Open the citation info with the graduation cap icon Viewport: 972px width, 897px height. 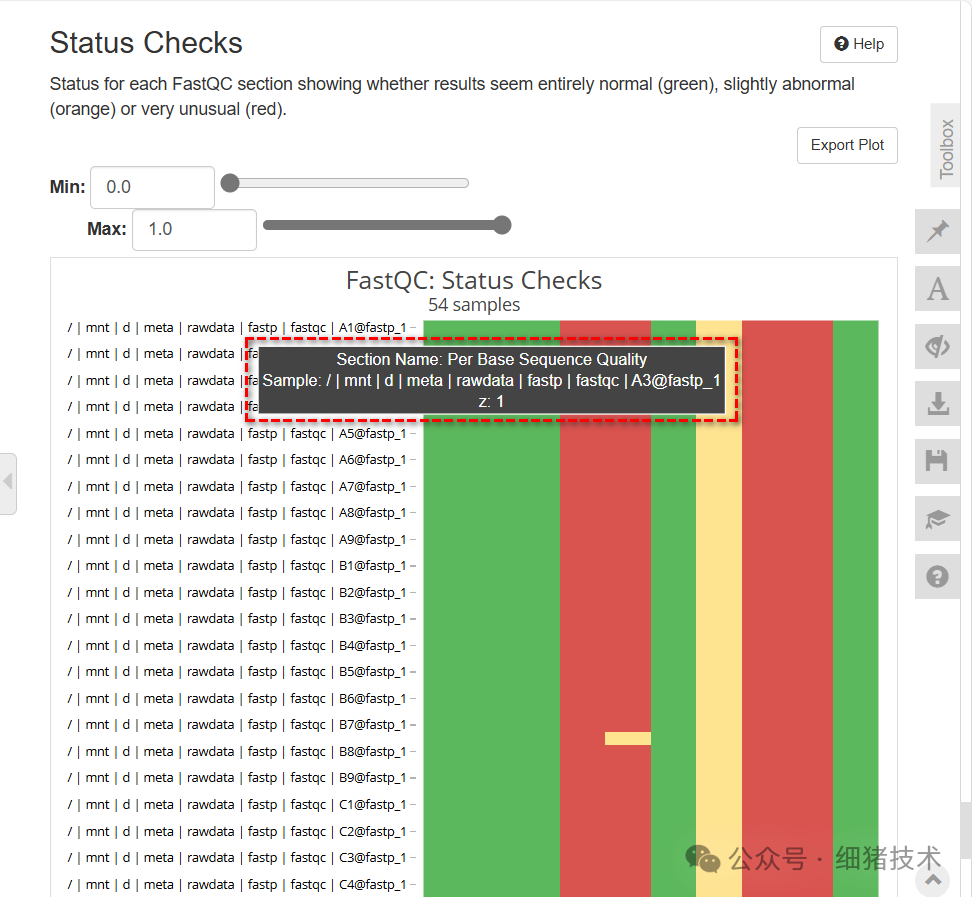[937, 518]
